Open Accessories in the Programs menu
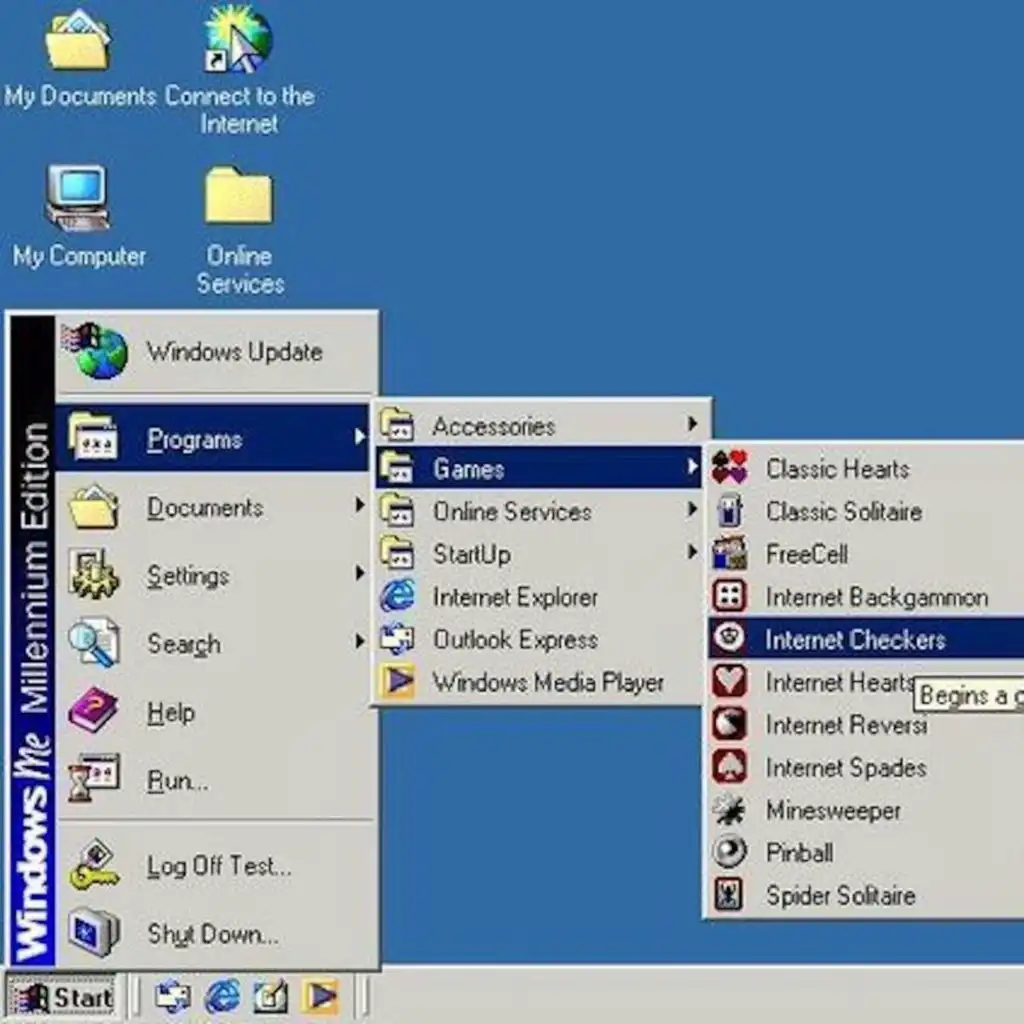The height and width of the screenshot is (1024, 1024). pos(539,425)
